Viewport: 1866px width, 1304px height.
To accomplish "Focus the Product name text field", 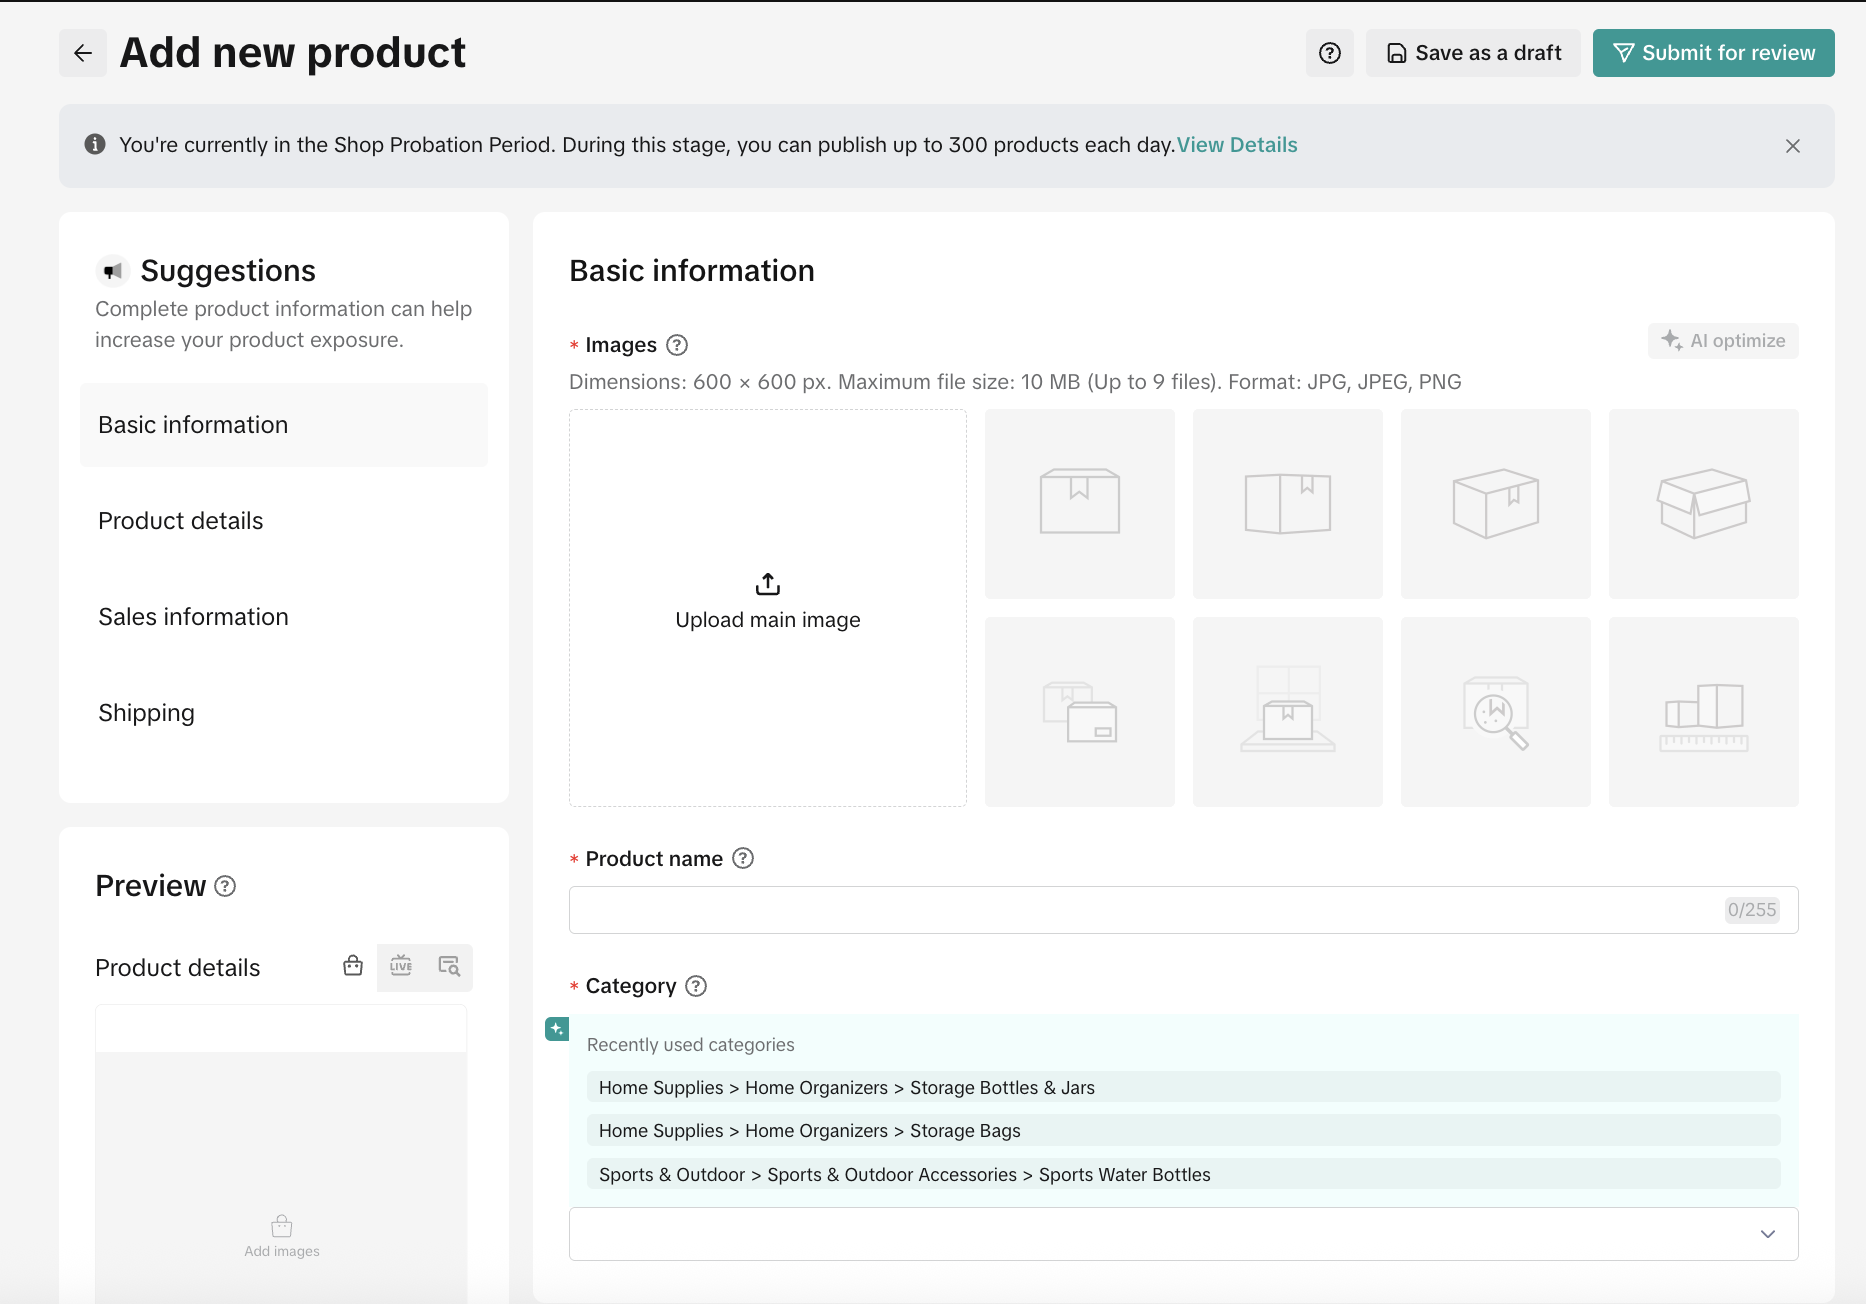I will [1140, 910].
